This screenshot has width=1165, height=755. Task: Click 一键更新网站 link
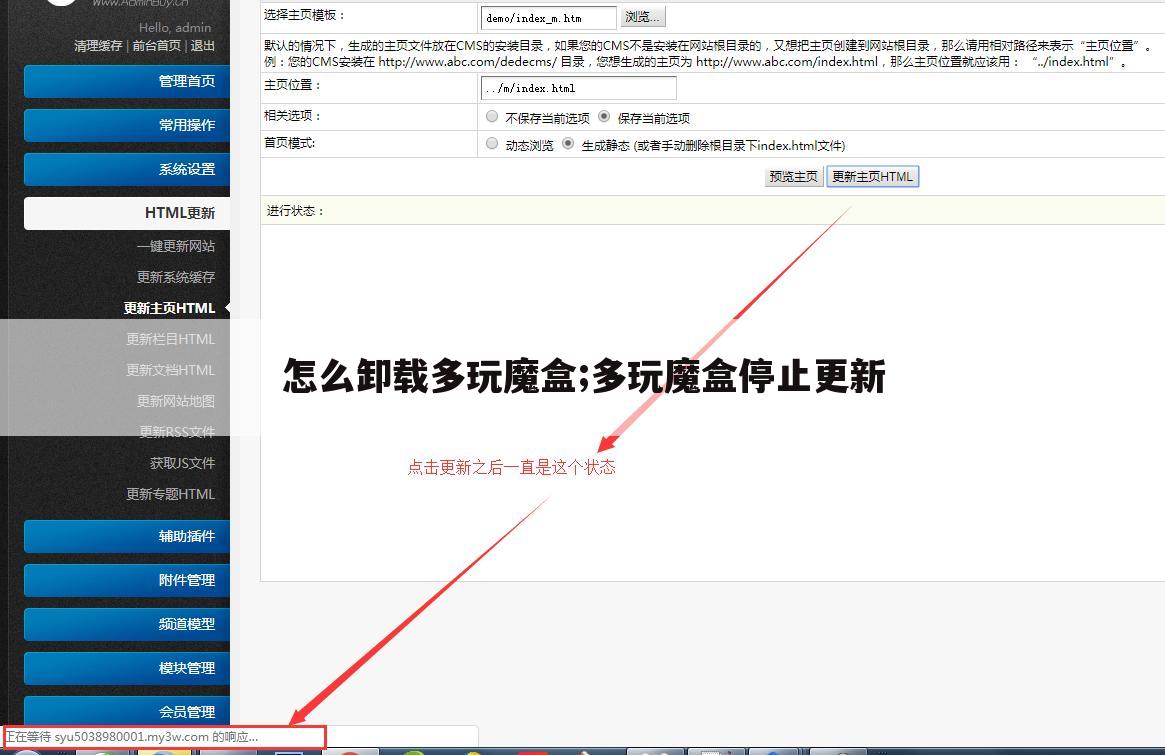(175, 246)
